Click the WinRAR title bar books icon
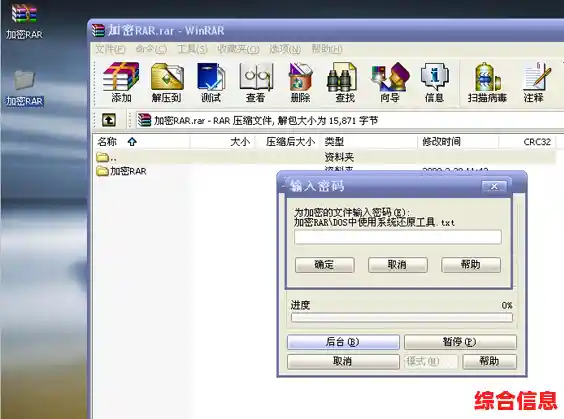This screenshot has height=419, width=564. tap(98, 30)
